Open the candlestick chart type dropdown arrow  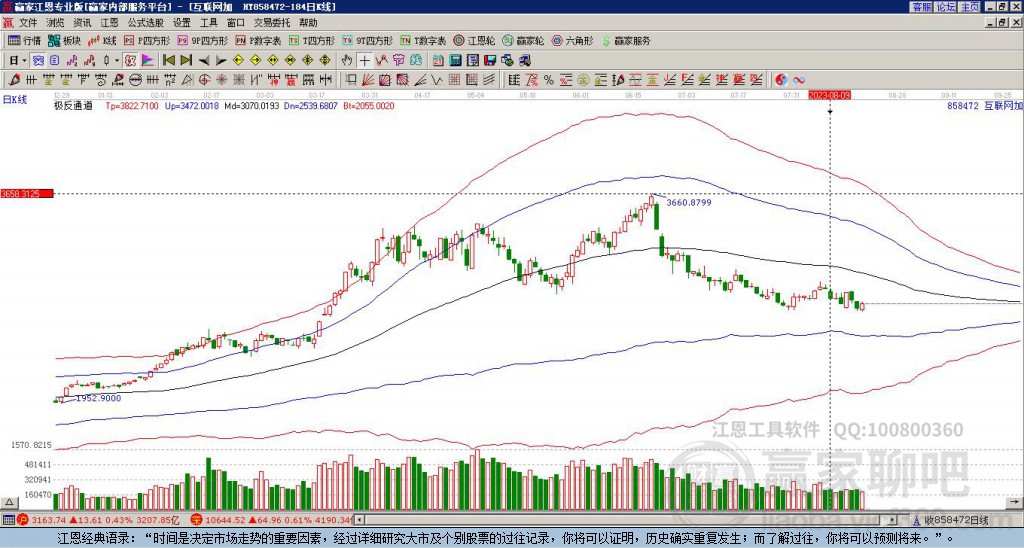(117, 60)
